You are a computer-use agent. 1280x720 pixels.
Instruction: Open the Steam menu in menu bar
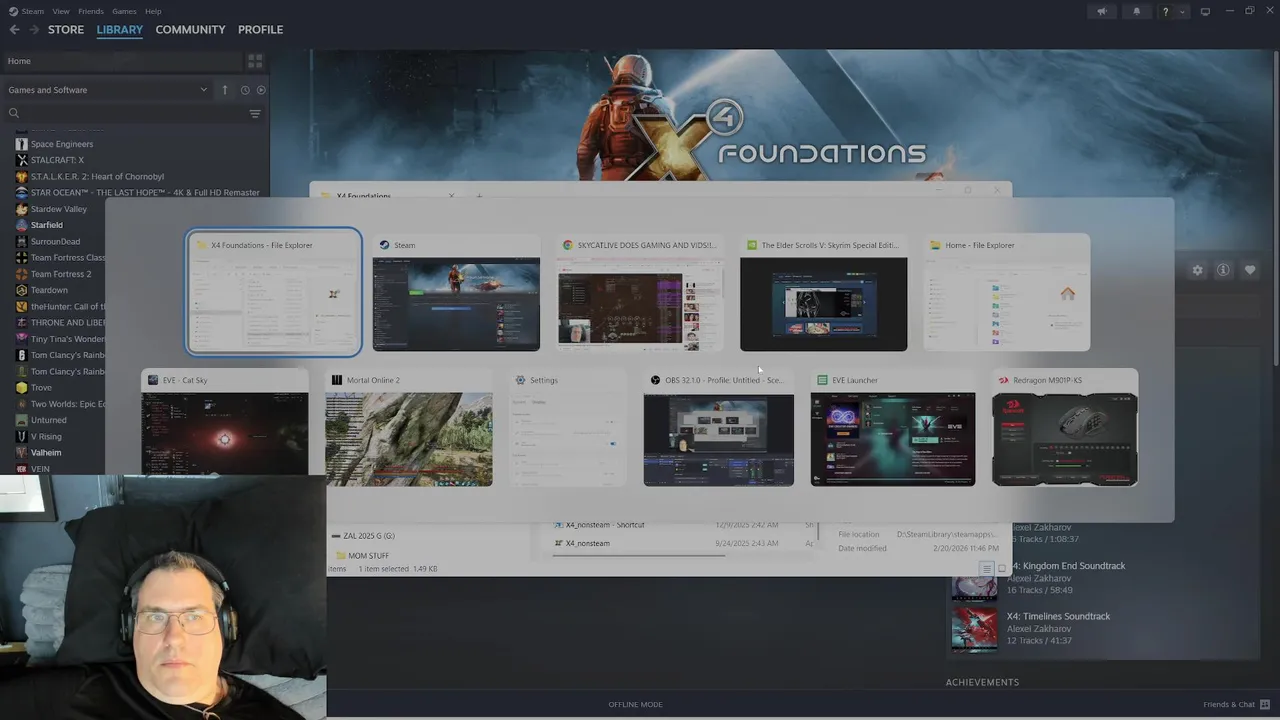tap(33, 11)
